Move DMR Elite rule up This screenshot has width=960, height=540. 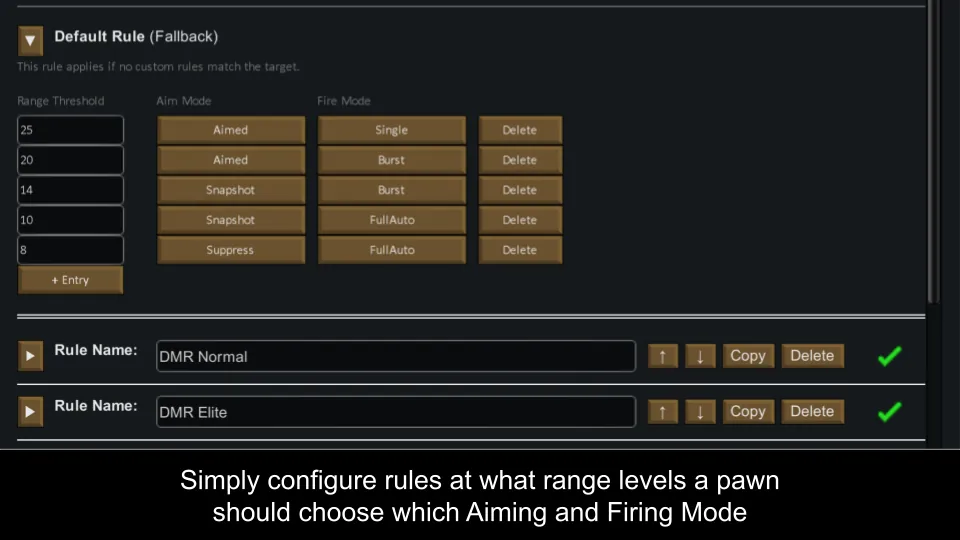(662, 411)
